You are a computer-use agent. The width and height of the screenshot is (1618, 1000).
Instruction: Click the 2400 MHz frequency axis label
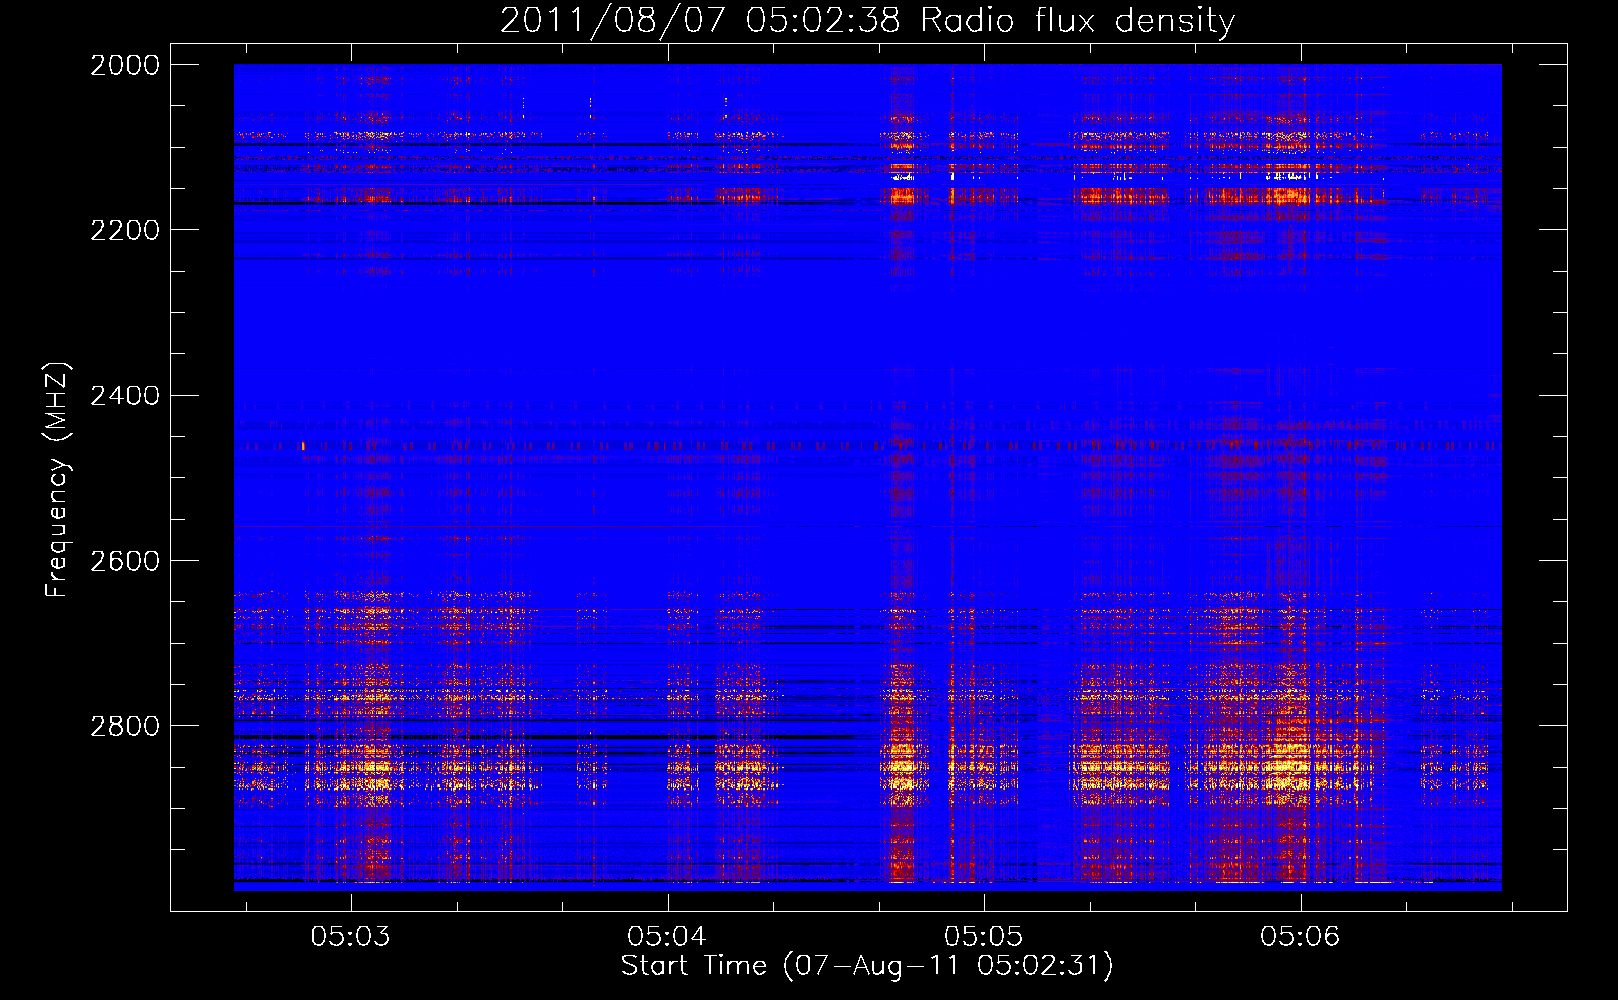[x=125, y=396]
